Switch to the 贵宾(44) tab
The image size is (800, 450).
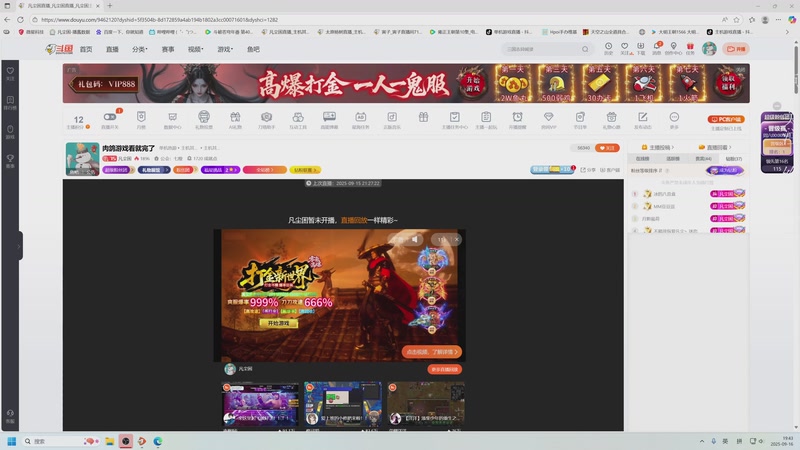704,159
